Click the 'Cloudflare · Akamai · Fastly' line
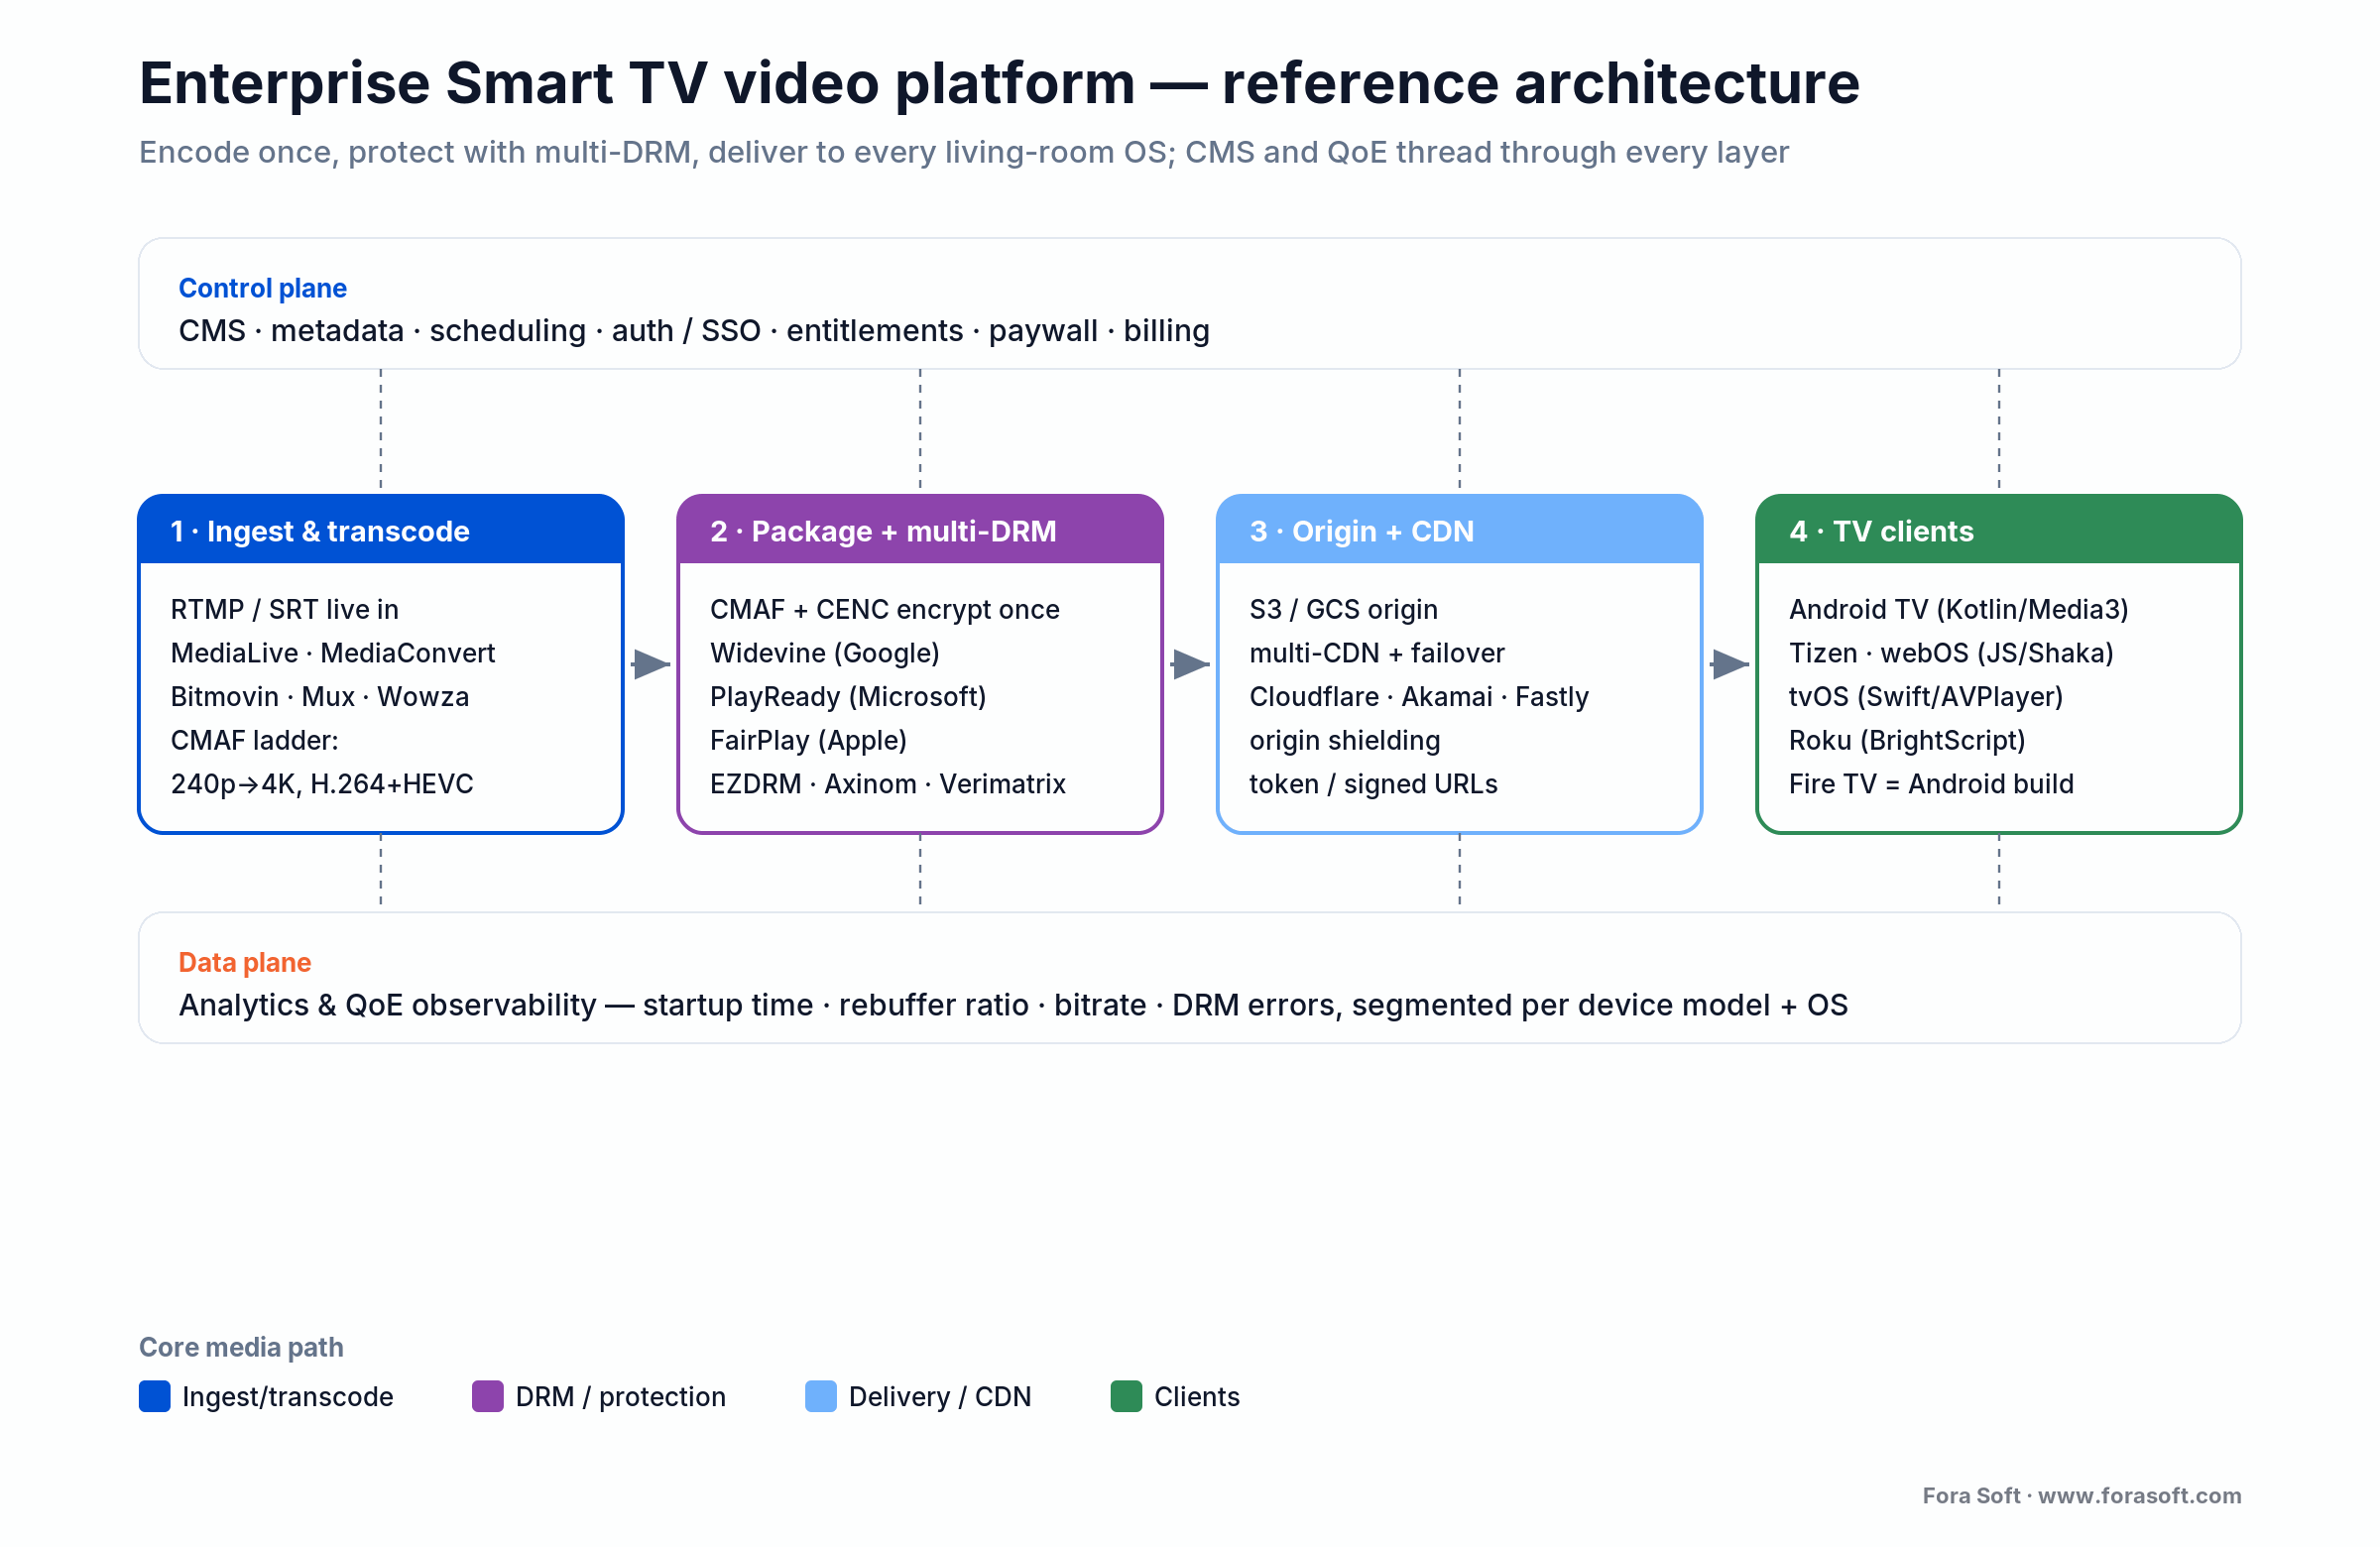 coord(1419,696)
